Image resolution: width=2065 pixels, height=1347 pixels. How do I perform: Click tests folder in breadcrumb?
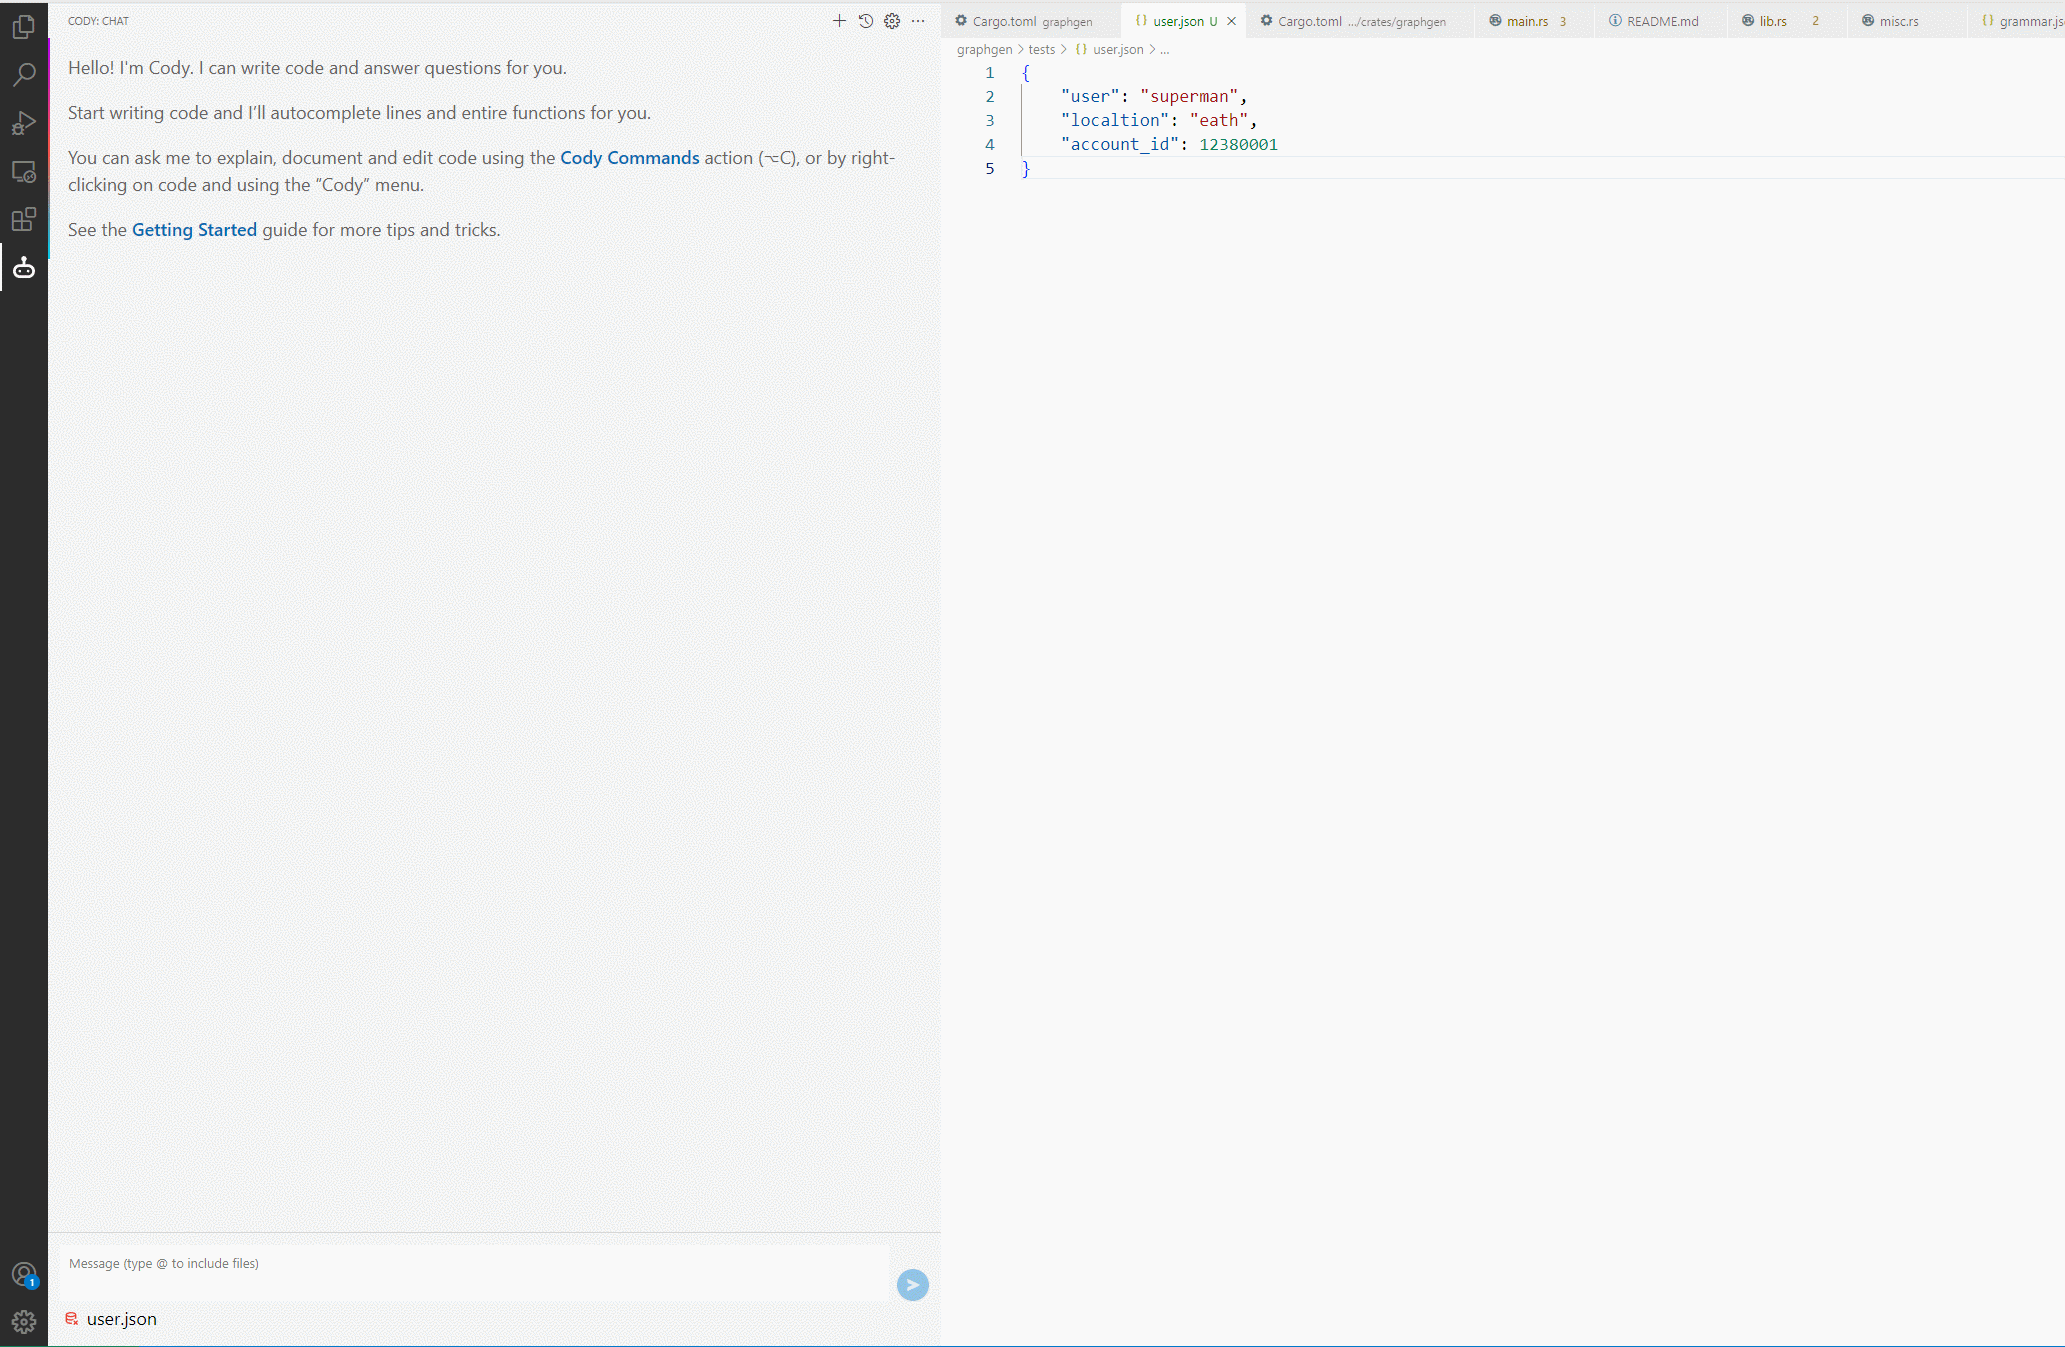(1041, 49)
